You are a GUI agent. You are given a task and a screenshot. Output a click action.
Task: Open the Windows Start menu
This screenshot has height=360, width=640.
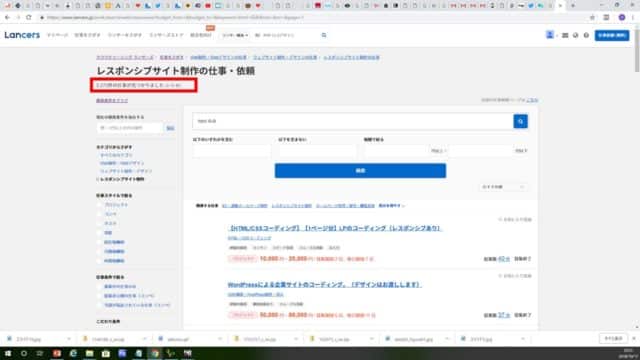8,353
